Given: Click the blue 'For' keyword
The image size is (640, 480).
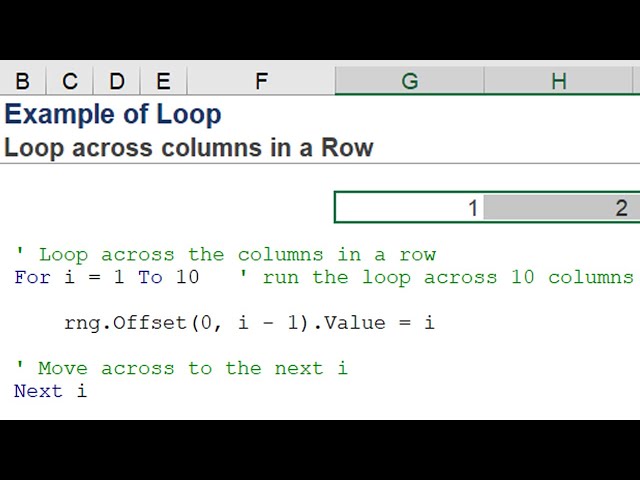Looking at the screenshot, I should pyautogui.click(x=32, y=277).
